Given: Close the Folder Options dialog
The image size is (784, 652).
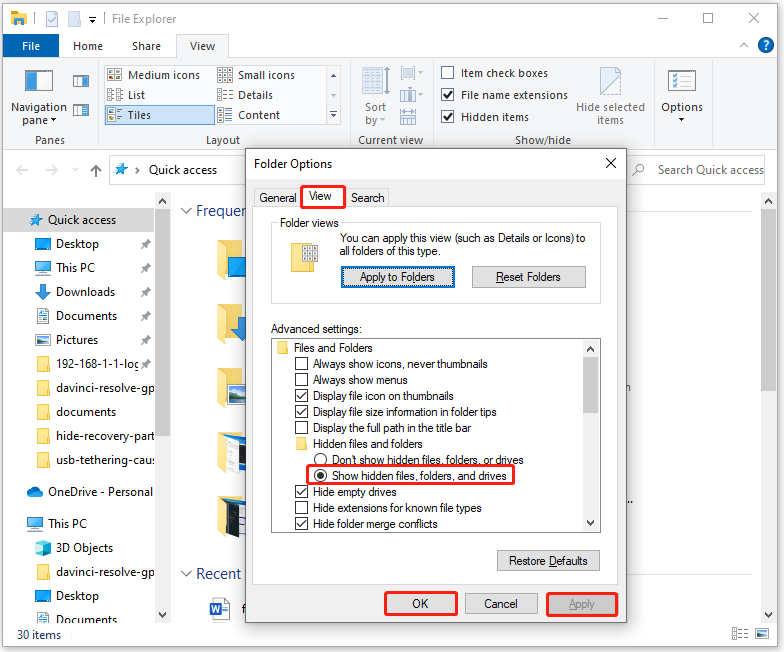Looking at the screenshot, I should (x=610, y=163).
